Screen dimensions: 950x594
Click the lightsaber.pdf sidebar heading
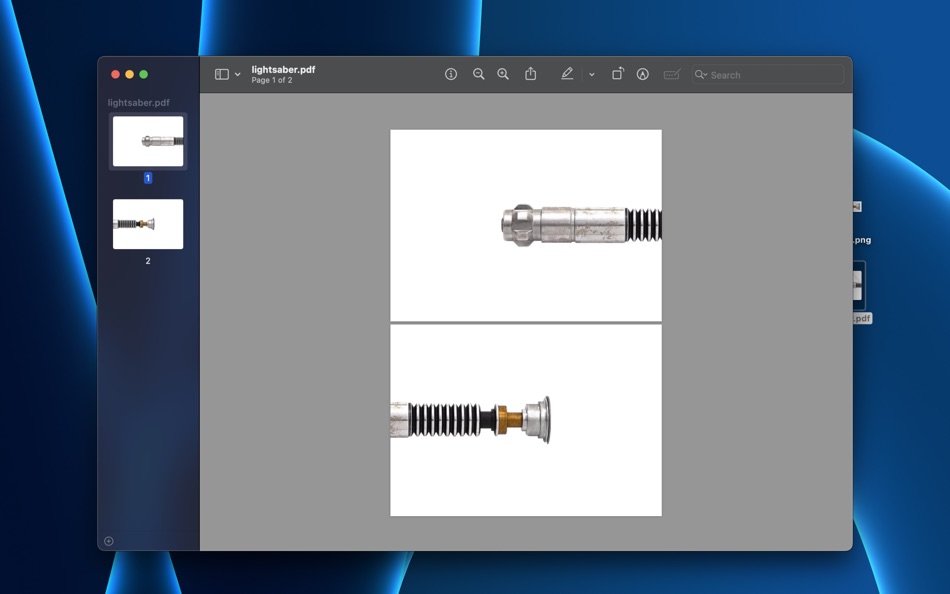coord(138,102)
